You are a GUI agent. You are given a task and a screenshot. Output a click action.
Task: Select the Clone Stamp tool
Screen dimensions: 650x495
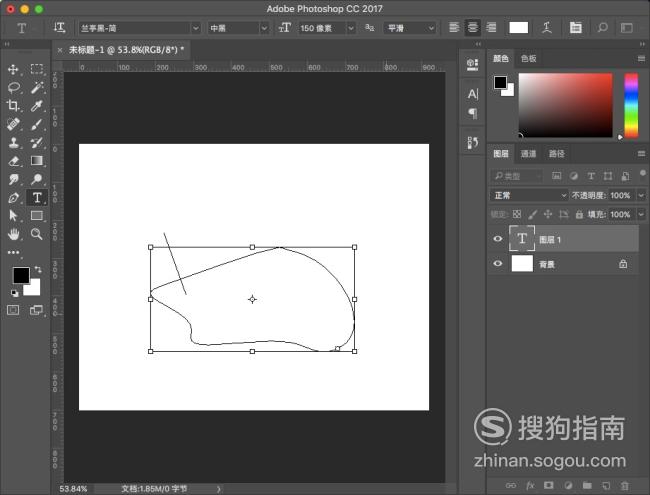click(x=13, y=143)
